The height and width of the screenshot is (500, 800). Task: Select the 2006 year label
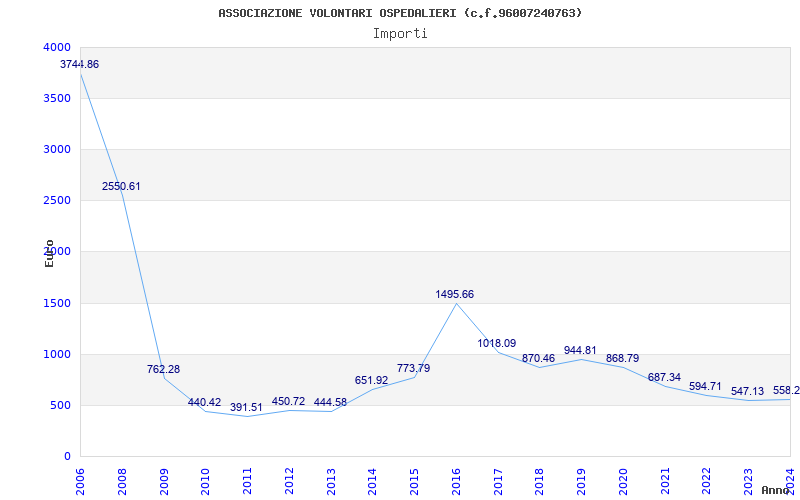tap(80, 481)
